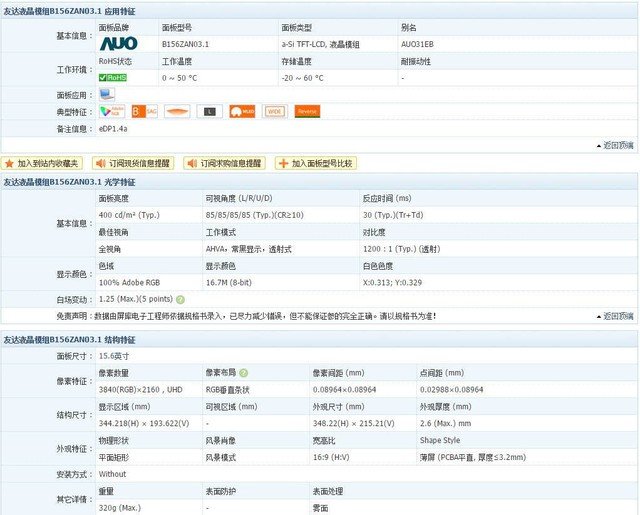The height and width of the screenshot is (515, 640).
Task: Click the green RoHS status badge
Action: pos(112,77)
